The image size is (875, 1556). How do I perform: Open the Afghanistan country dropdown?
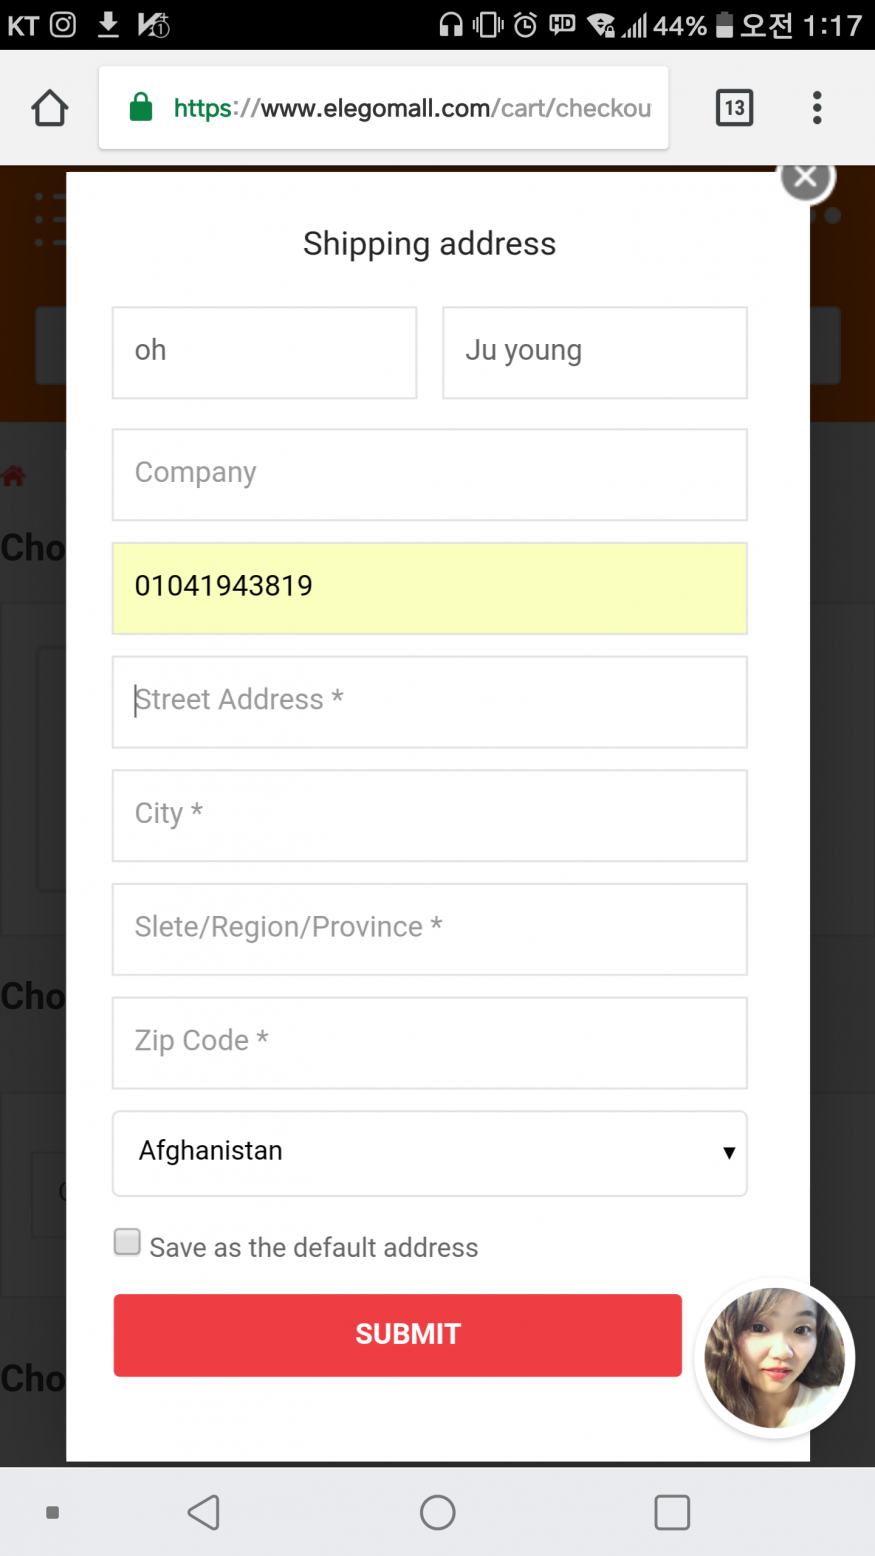click(429, 1152)
